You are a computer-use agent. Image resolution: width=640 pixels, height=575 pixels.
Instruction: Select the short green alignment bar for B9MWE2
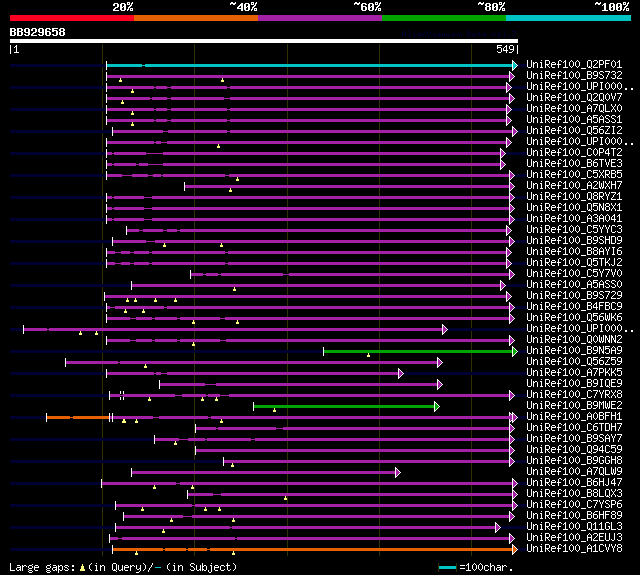pos(344,406)
